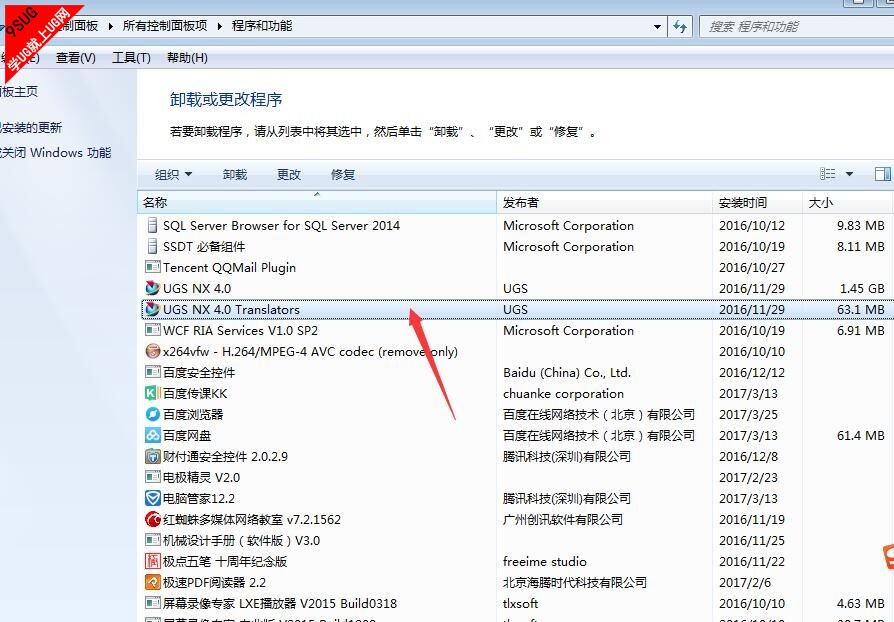
Task: Select WCF RIA Services V1.0 SP2
Action: 240,330
